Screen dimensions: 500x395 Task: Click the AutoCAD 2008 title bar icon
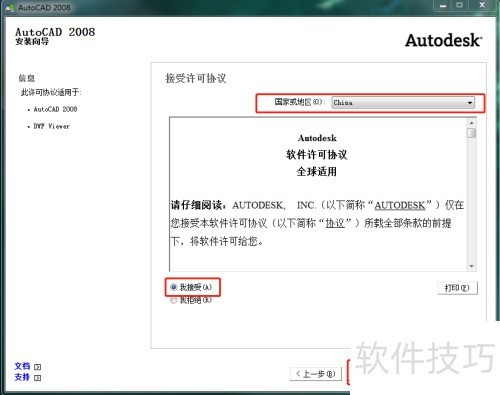(10, 7)
